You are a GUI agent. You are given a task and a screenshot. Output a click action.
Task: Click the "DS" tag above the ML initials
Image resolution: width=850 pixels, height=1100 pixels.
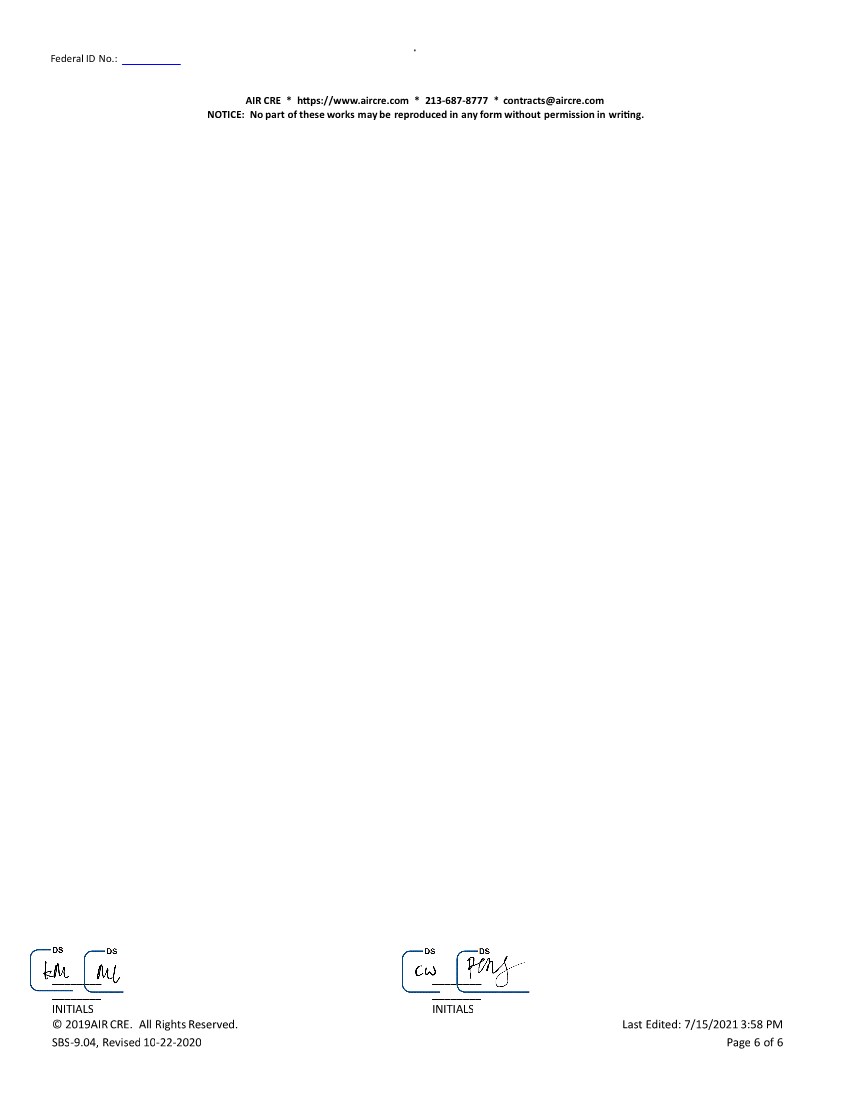click(111, 950)
